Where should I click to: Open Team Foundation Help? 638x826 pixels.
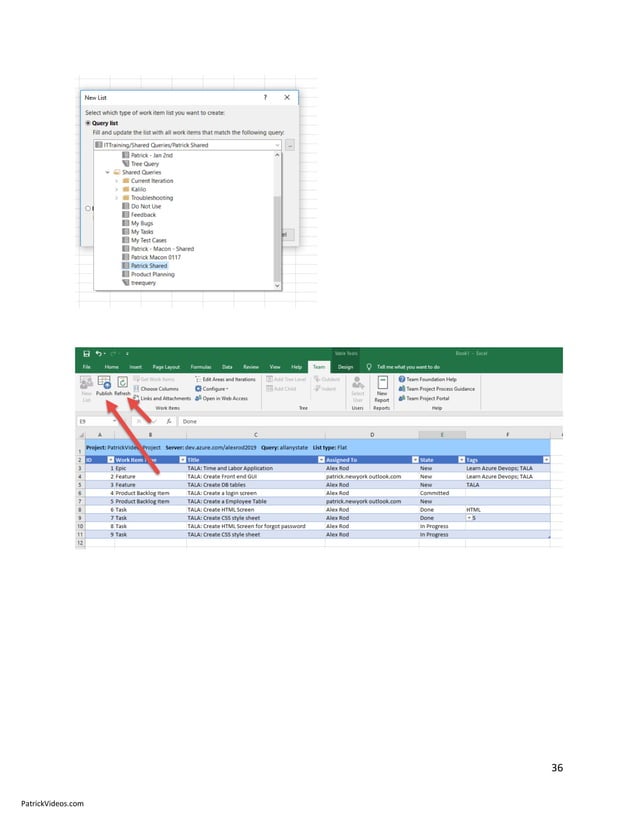(427, 379)
